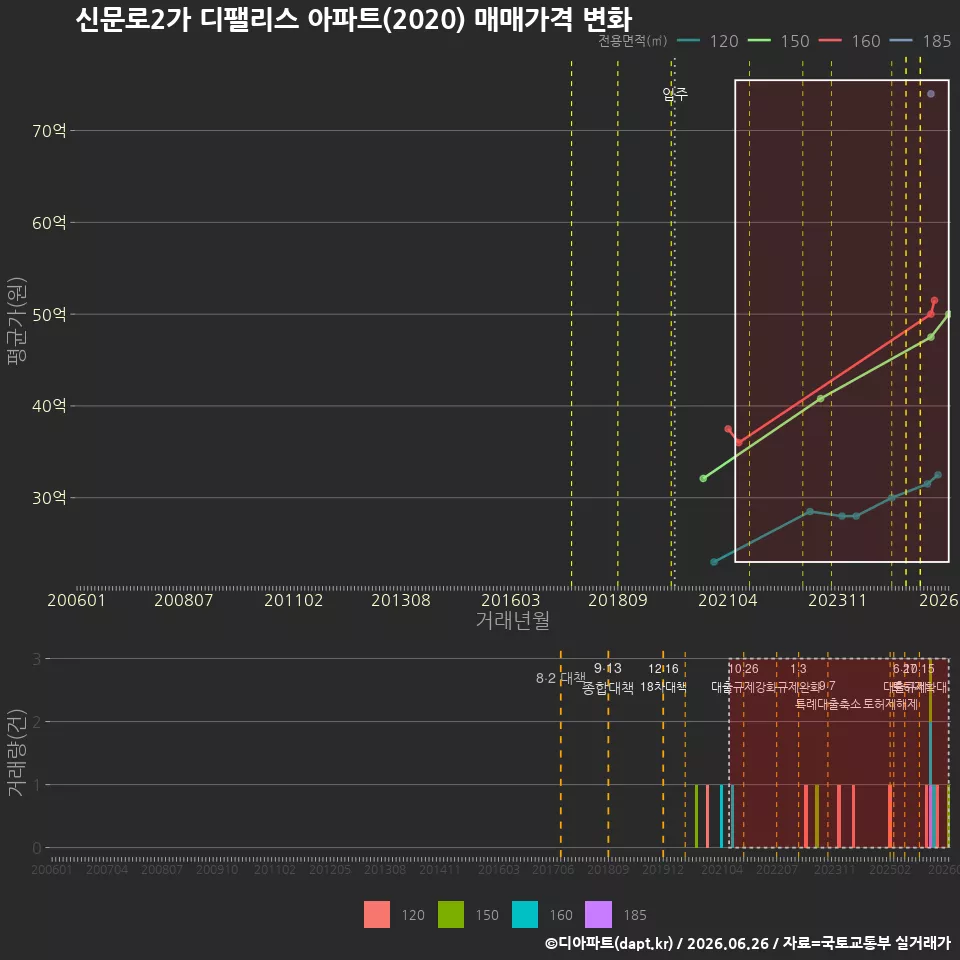Click the salmon 120 swatch in bottom legend

[x=377, y=914]
